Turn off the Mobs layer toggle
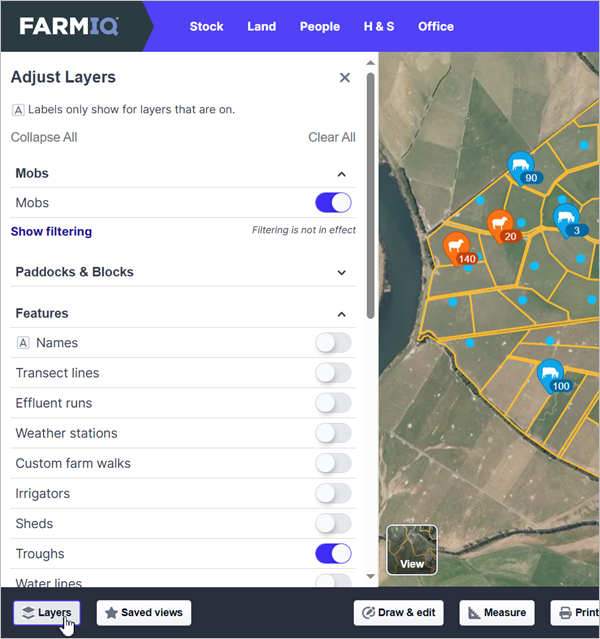This screenshot has height=639, width=600. (x=333, y=203)
